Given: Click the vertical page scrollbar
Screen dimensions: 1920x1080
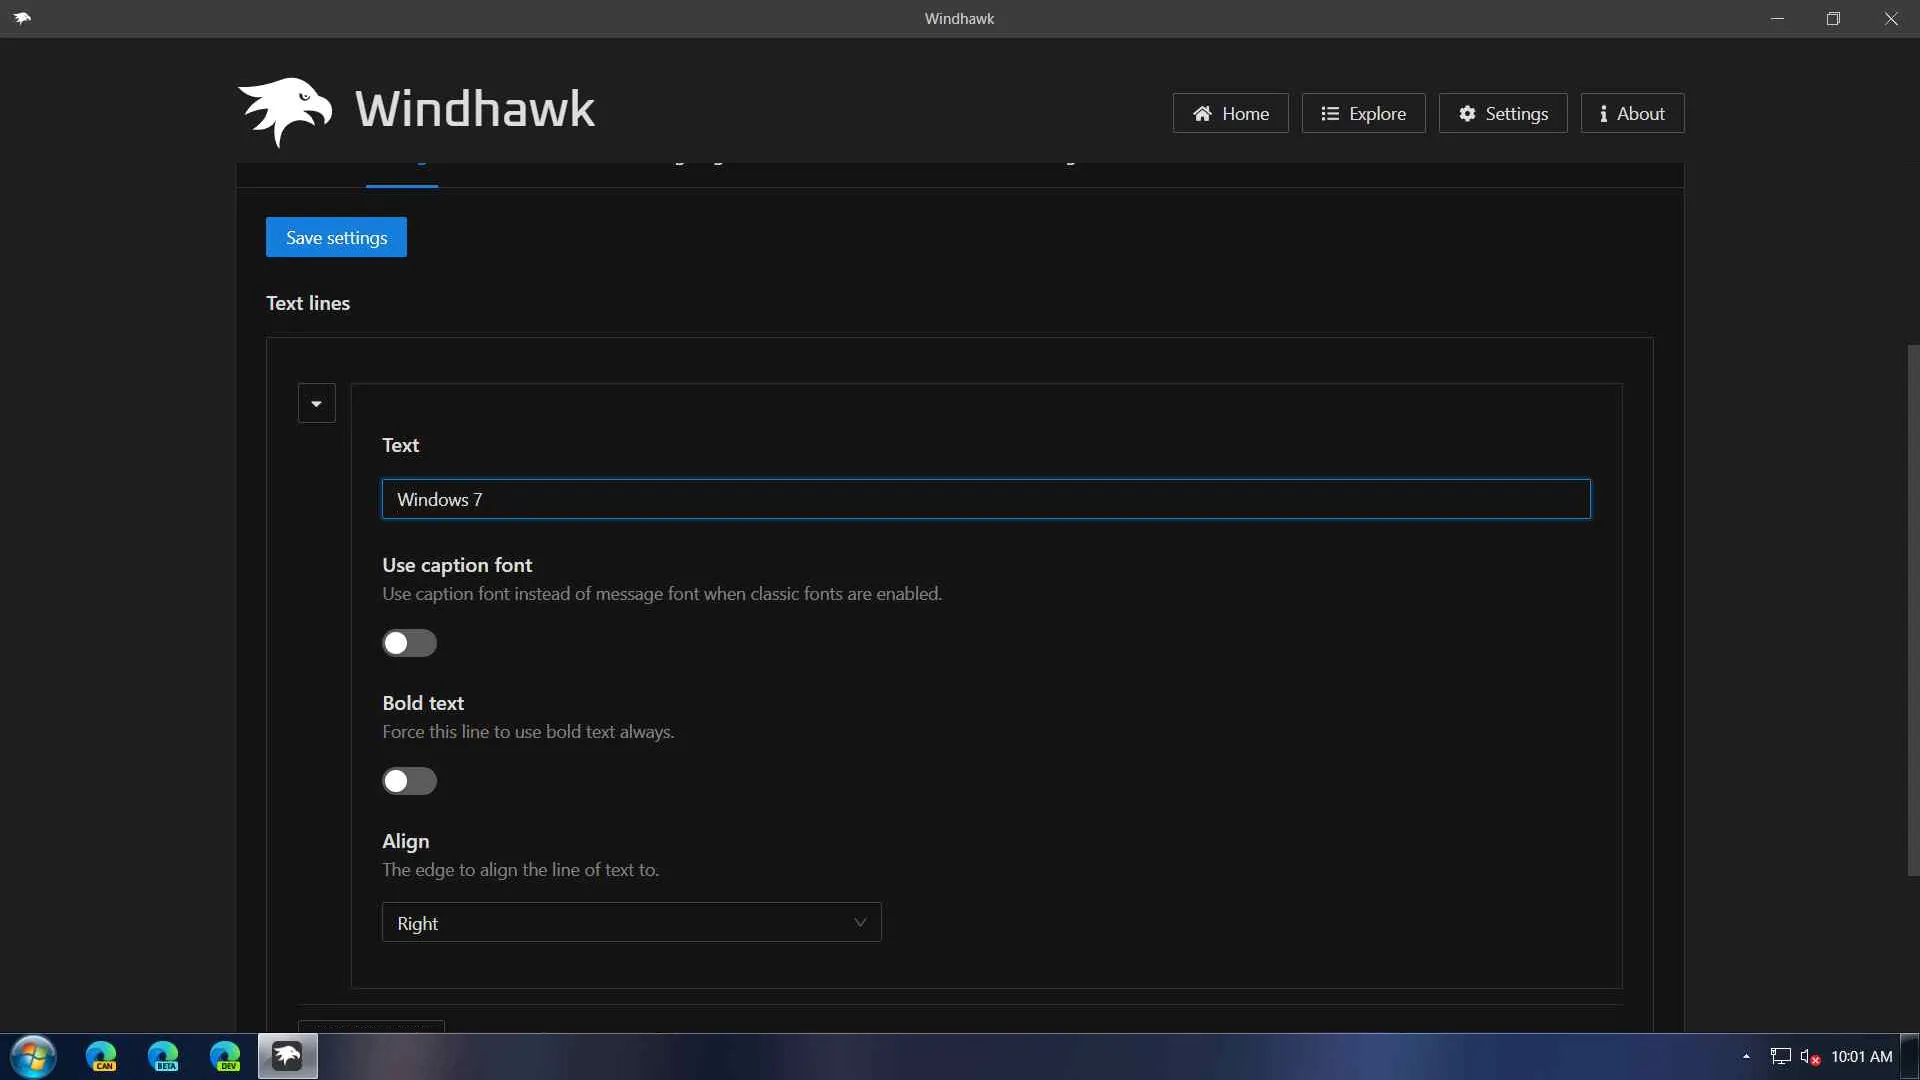Looking at the screenshot, I should point(1912,610).
